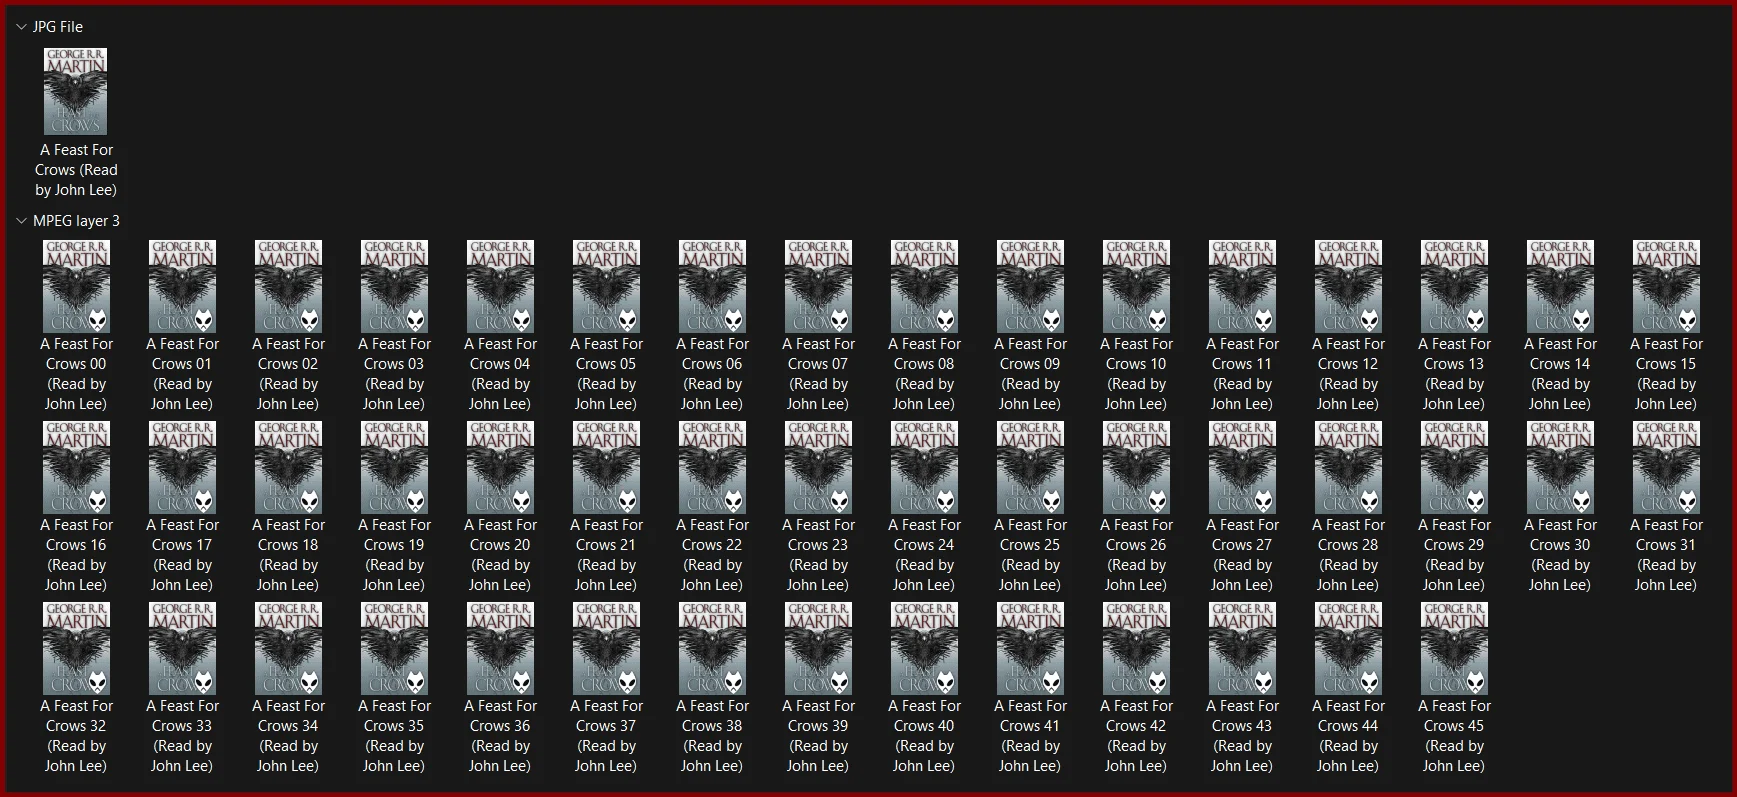Select the Crows 06 track icon

tap(712, 286)
